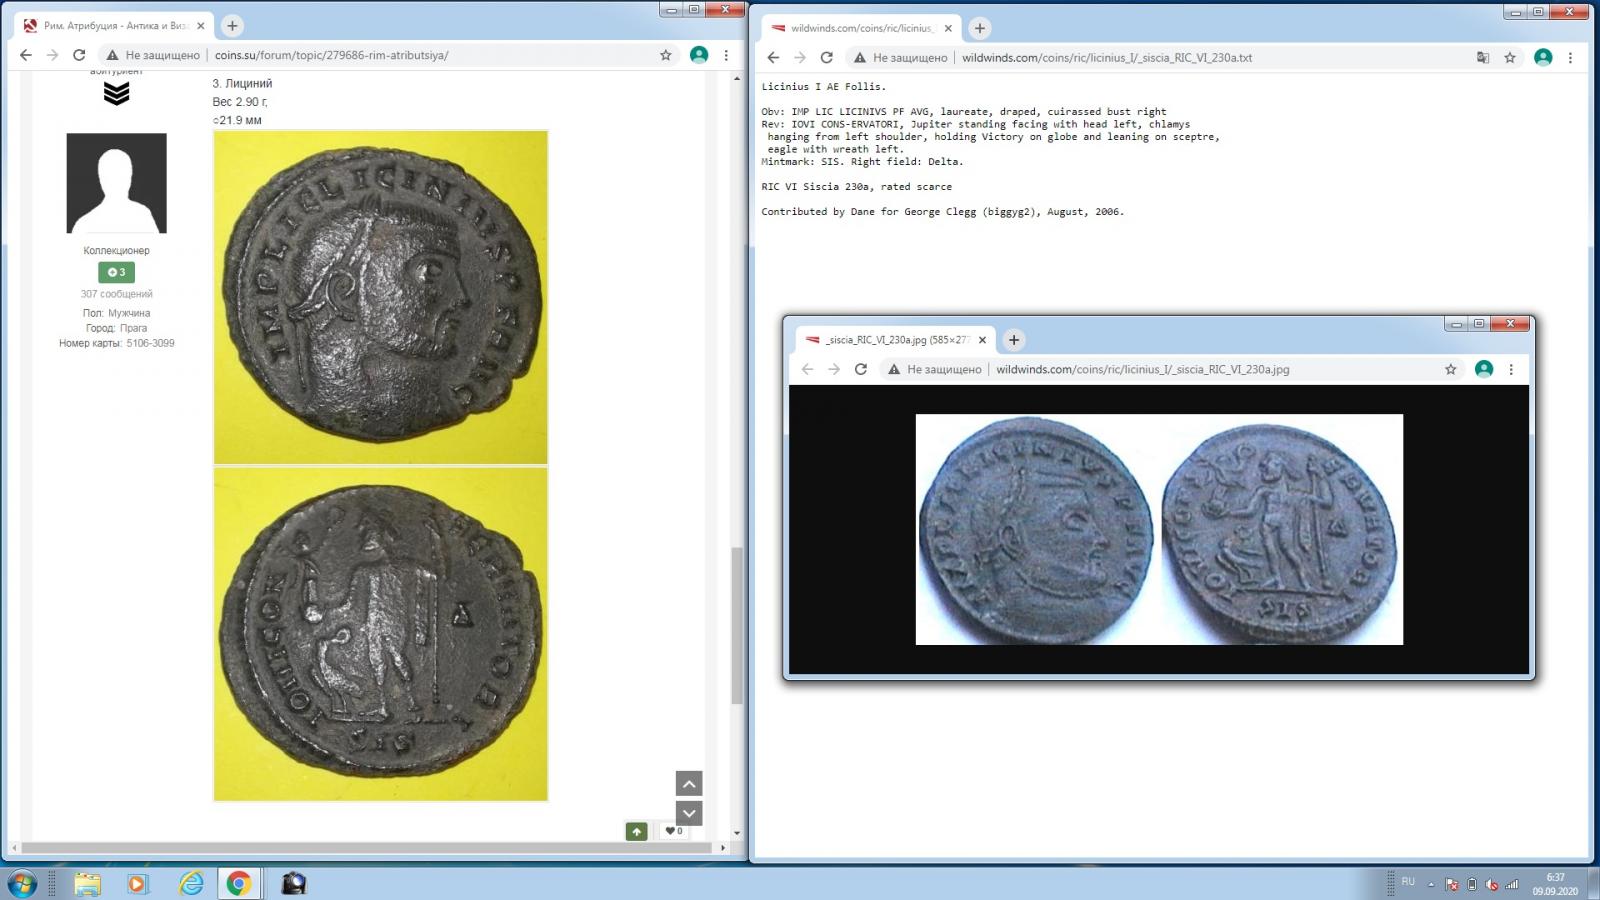Click the 'Mintmark: SIS. Right field: Delta.' line

tap(862, 162)
